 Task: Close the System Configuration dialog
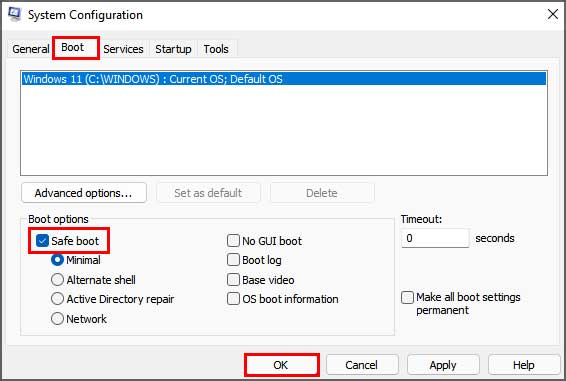552,14
